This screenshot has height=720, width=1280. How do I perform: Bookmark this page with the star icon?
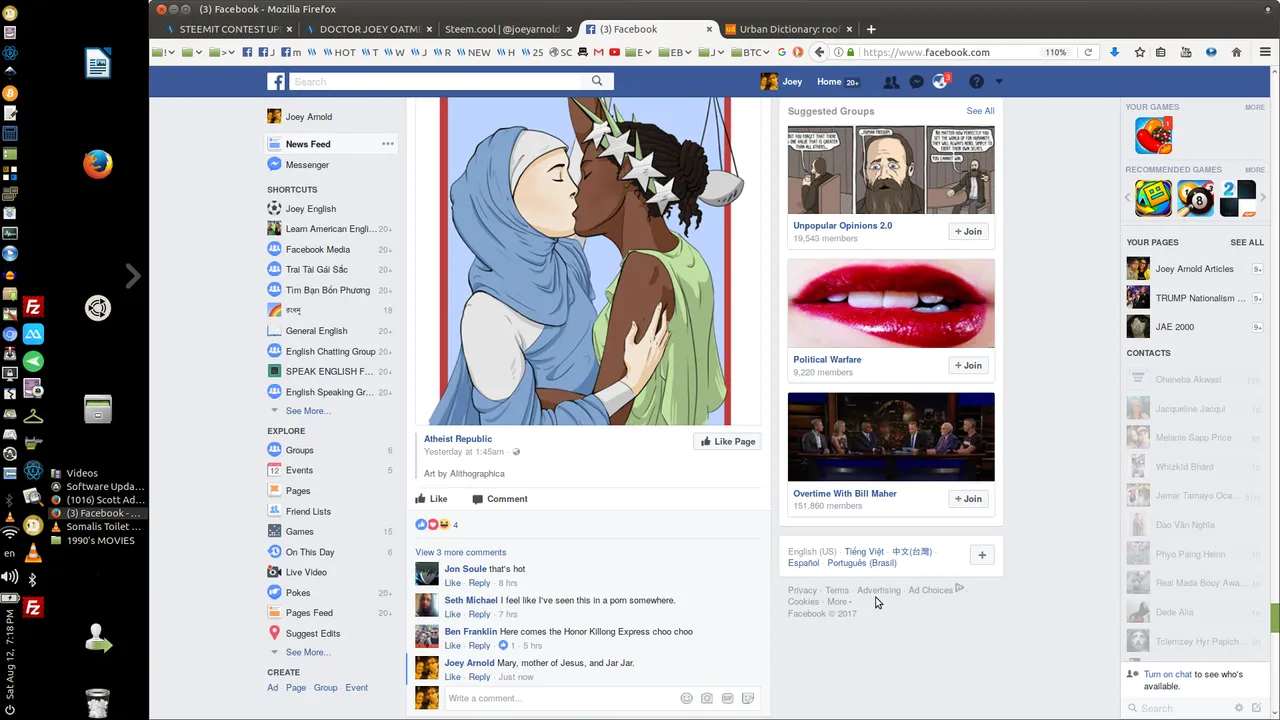[1139, 52]
